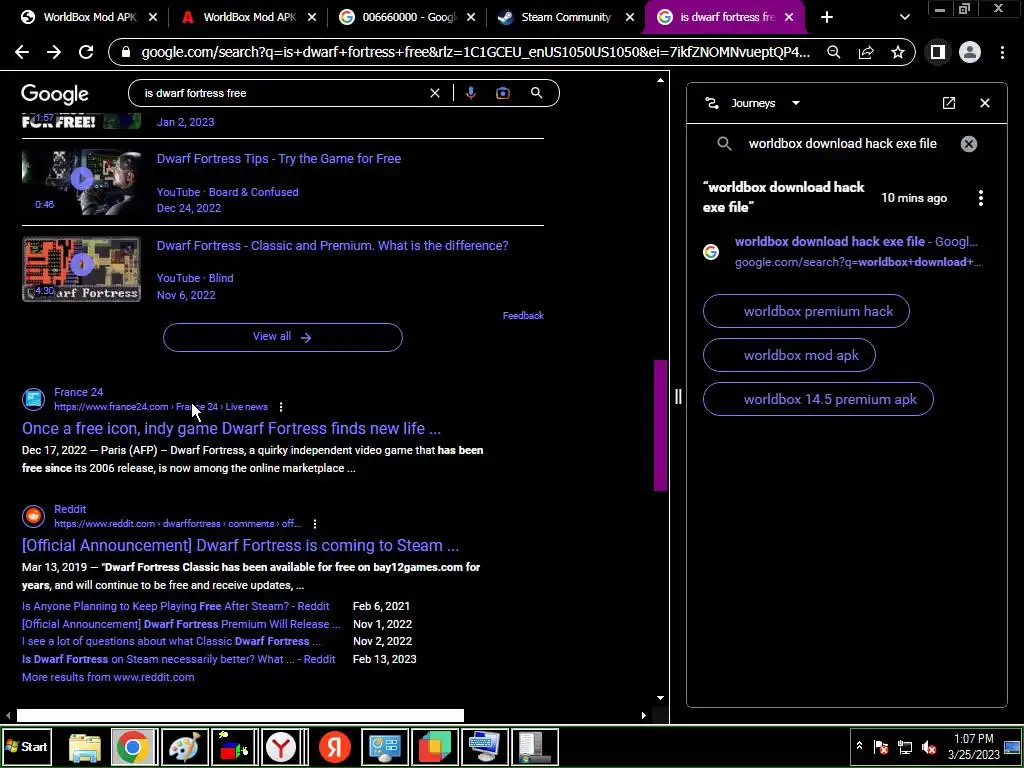Close the Steam Community tab
The width and height of the screenshot is (1024, 768).
click(x=630, y=17)
